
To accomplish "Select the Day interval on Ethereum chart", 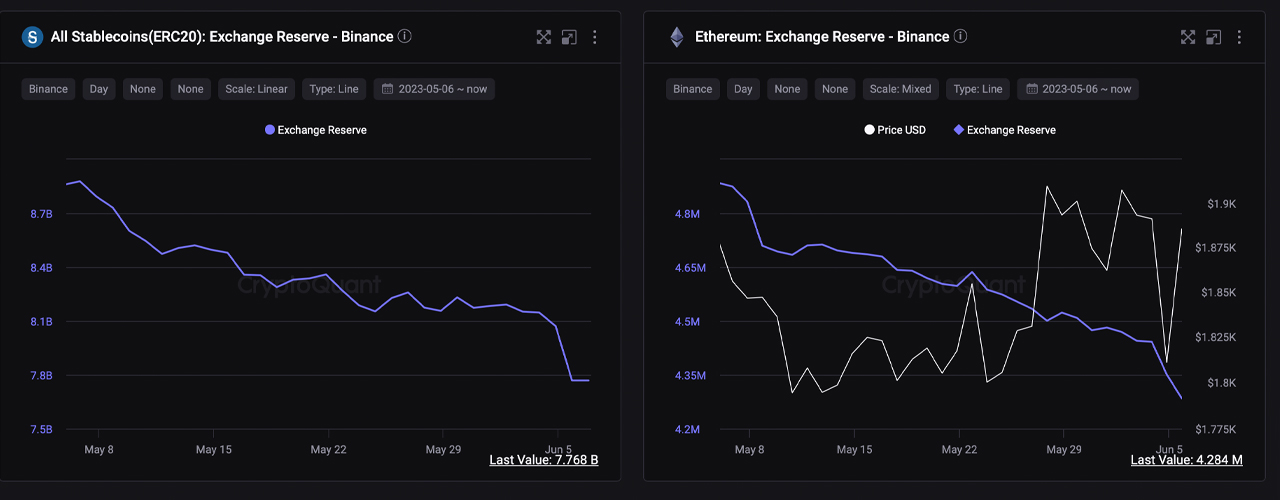I will click(x=743, y=89).
